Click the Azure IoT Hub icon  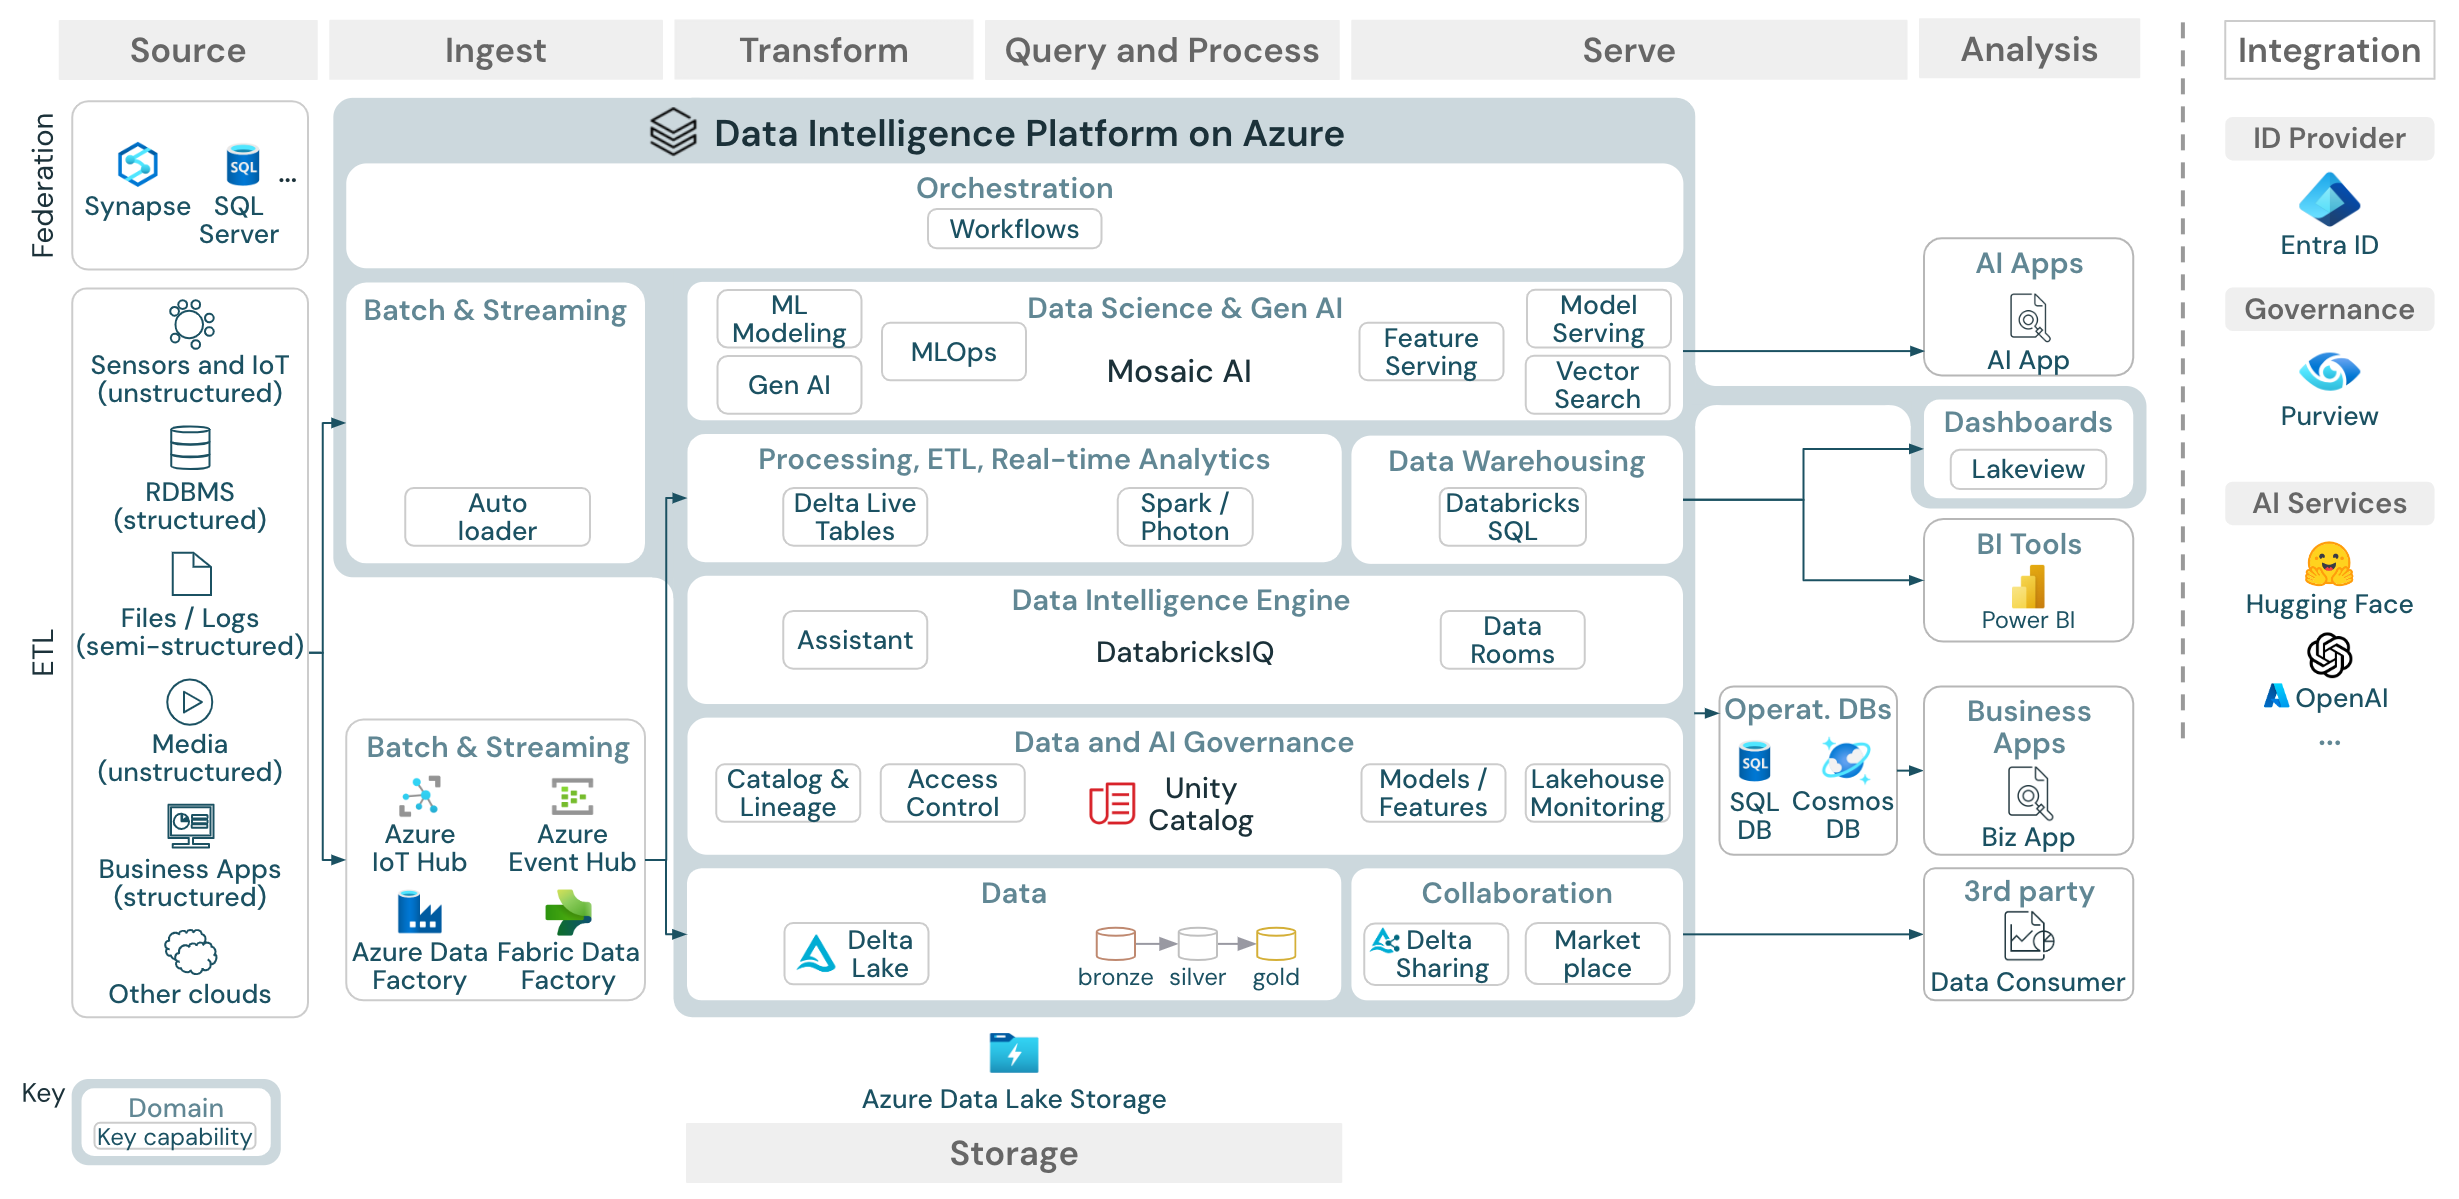pos(420,796)
